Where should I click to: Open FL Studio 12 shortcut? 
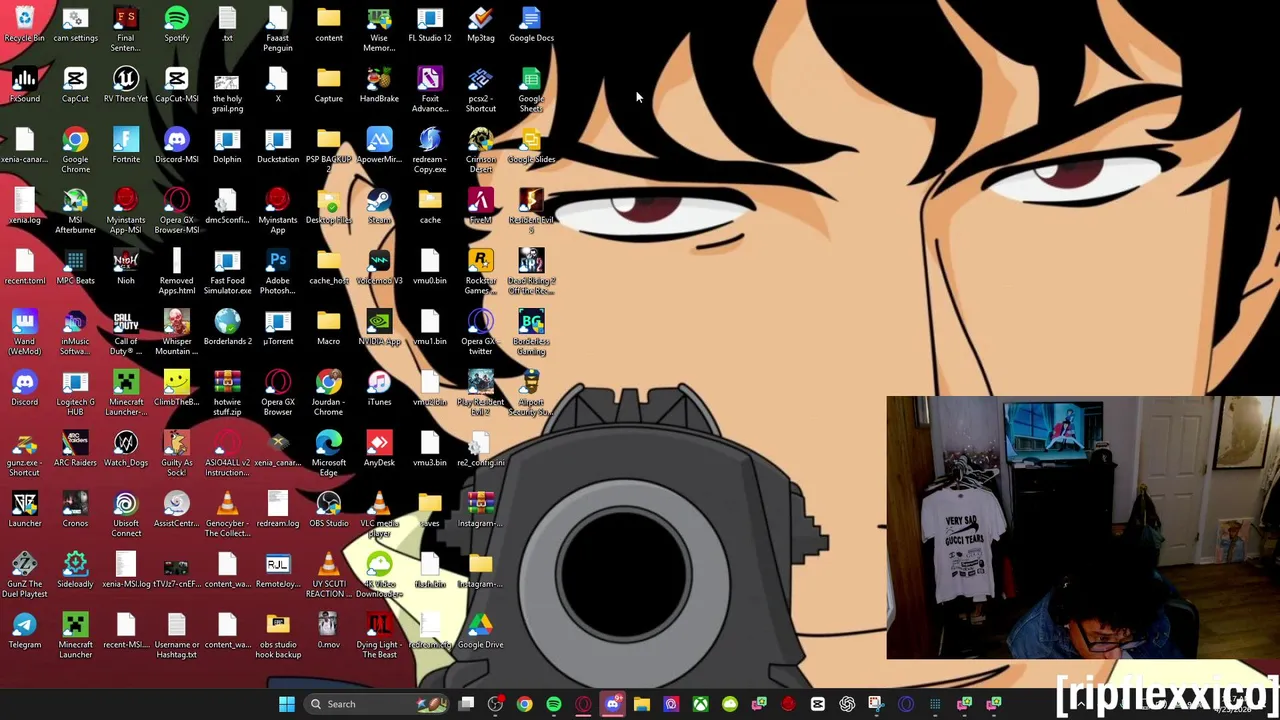[x=430, y=24]
